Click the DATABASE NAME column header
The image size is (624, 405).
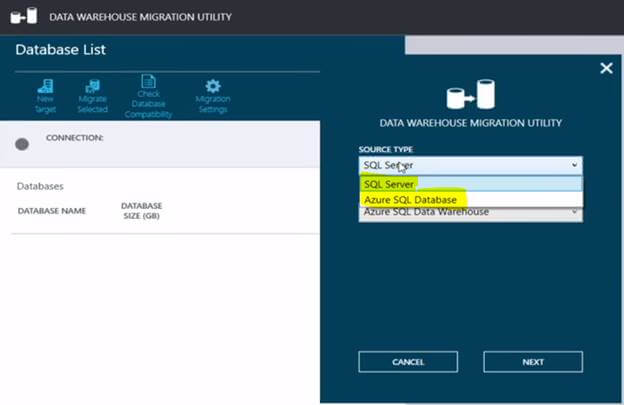click(x=52, y=211)
